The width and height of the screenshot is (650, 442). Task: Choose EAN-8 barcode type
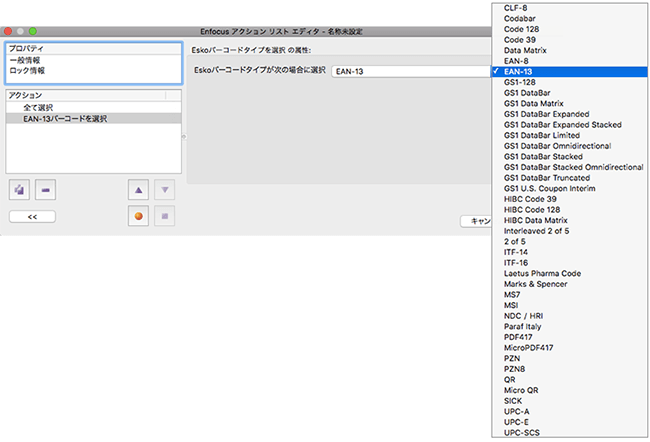(570, 61)
